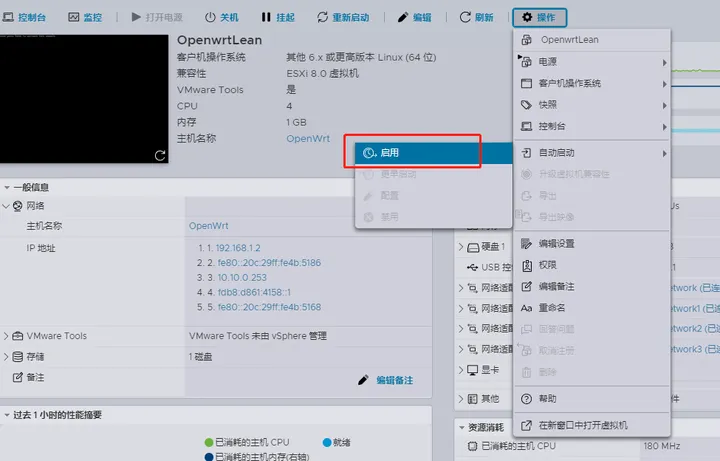The image size is (720, 461).
Task: Click the fdb8:d861:4158::1 address link
Action: pyautogui.click(x=254, y=292)
